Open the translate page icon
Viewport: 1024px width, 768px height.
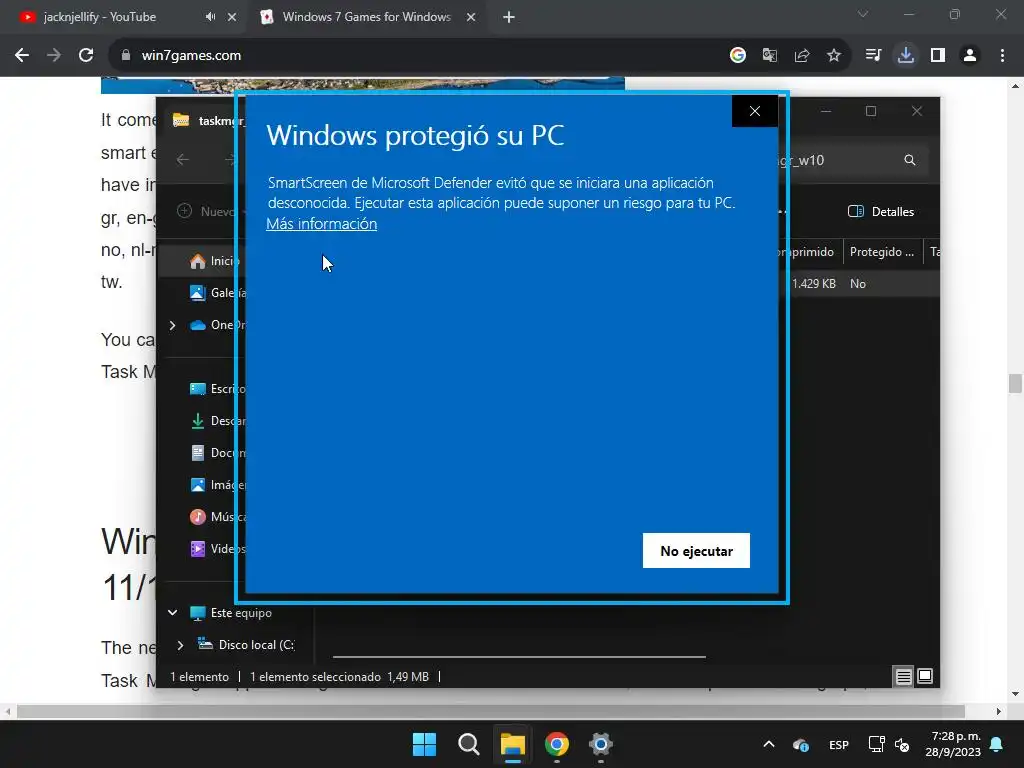click(x=770, y=56)
